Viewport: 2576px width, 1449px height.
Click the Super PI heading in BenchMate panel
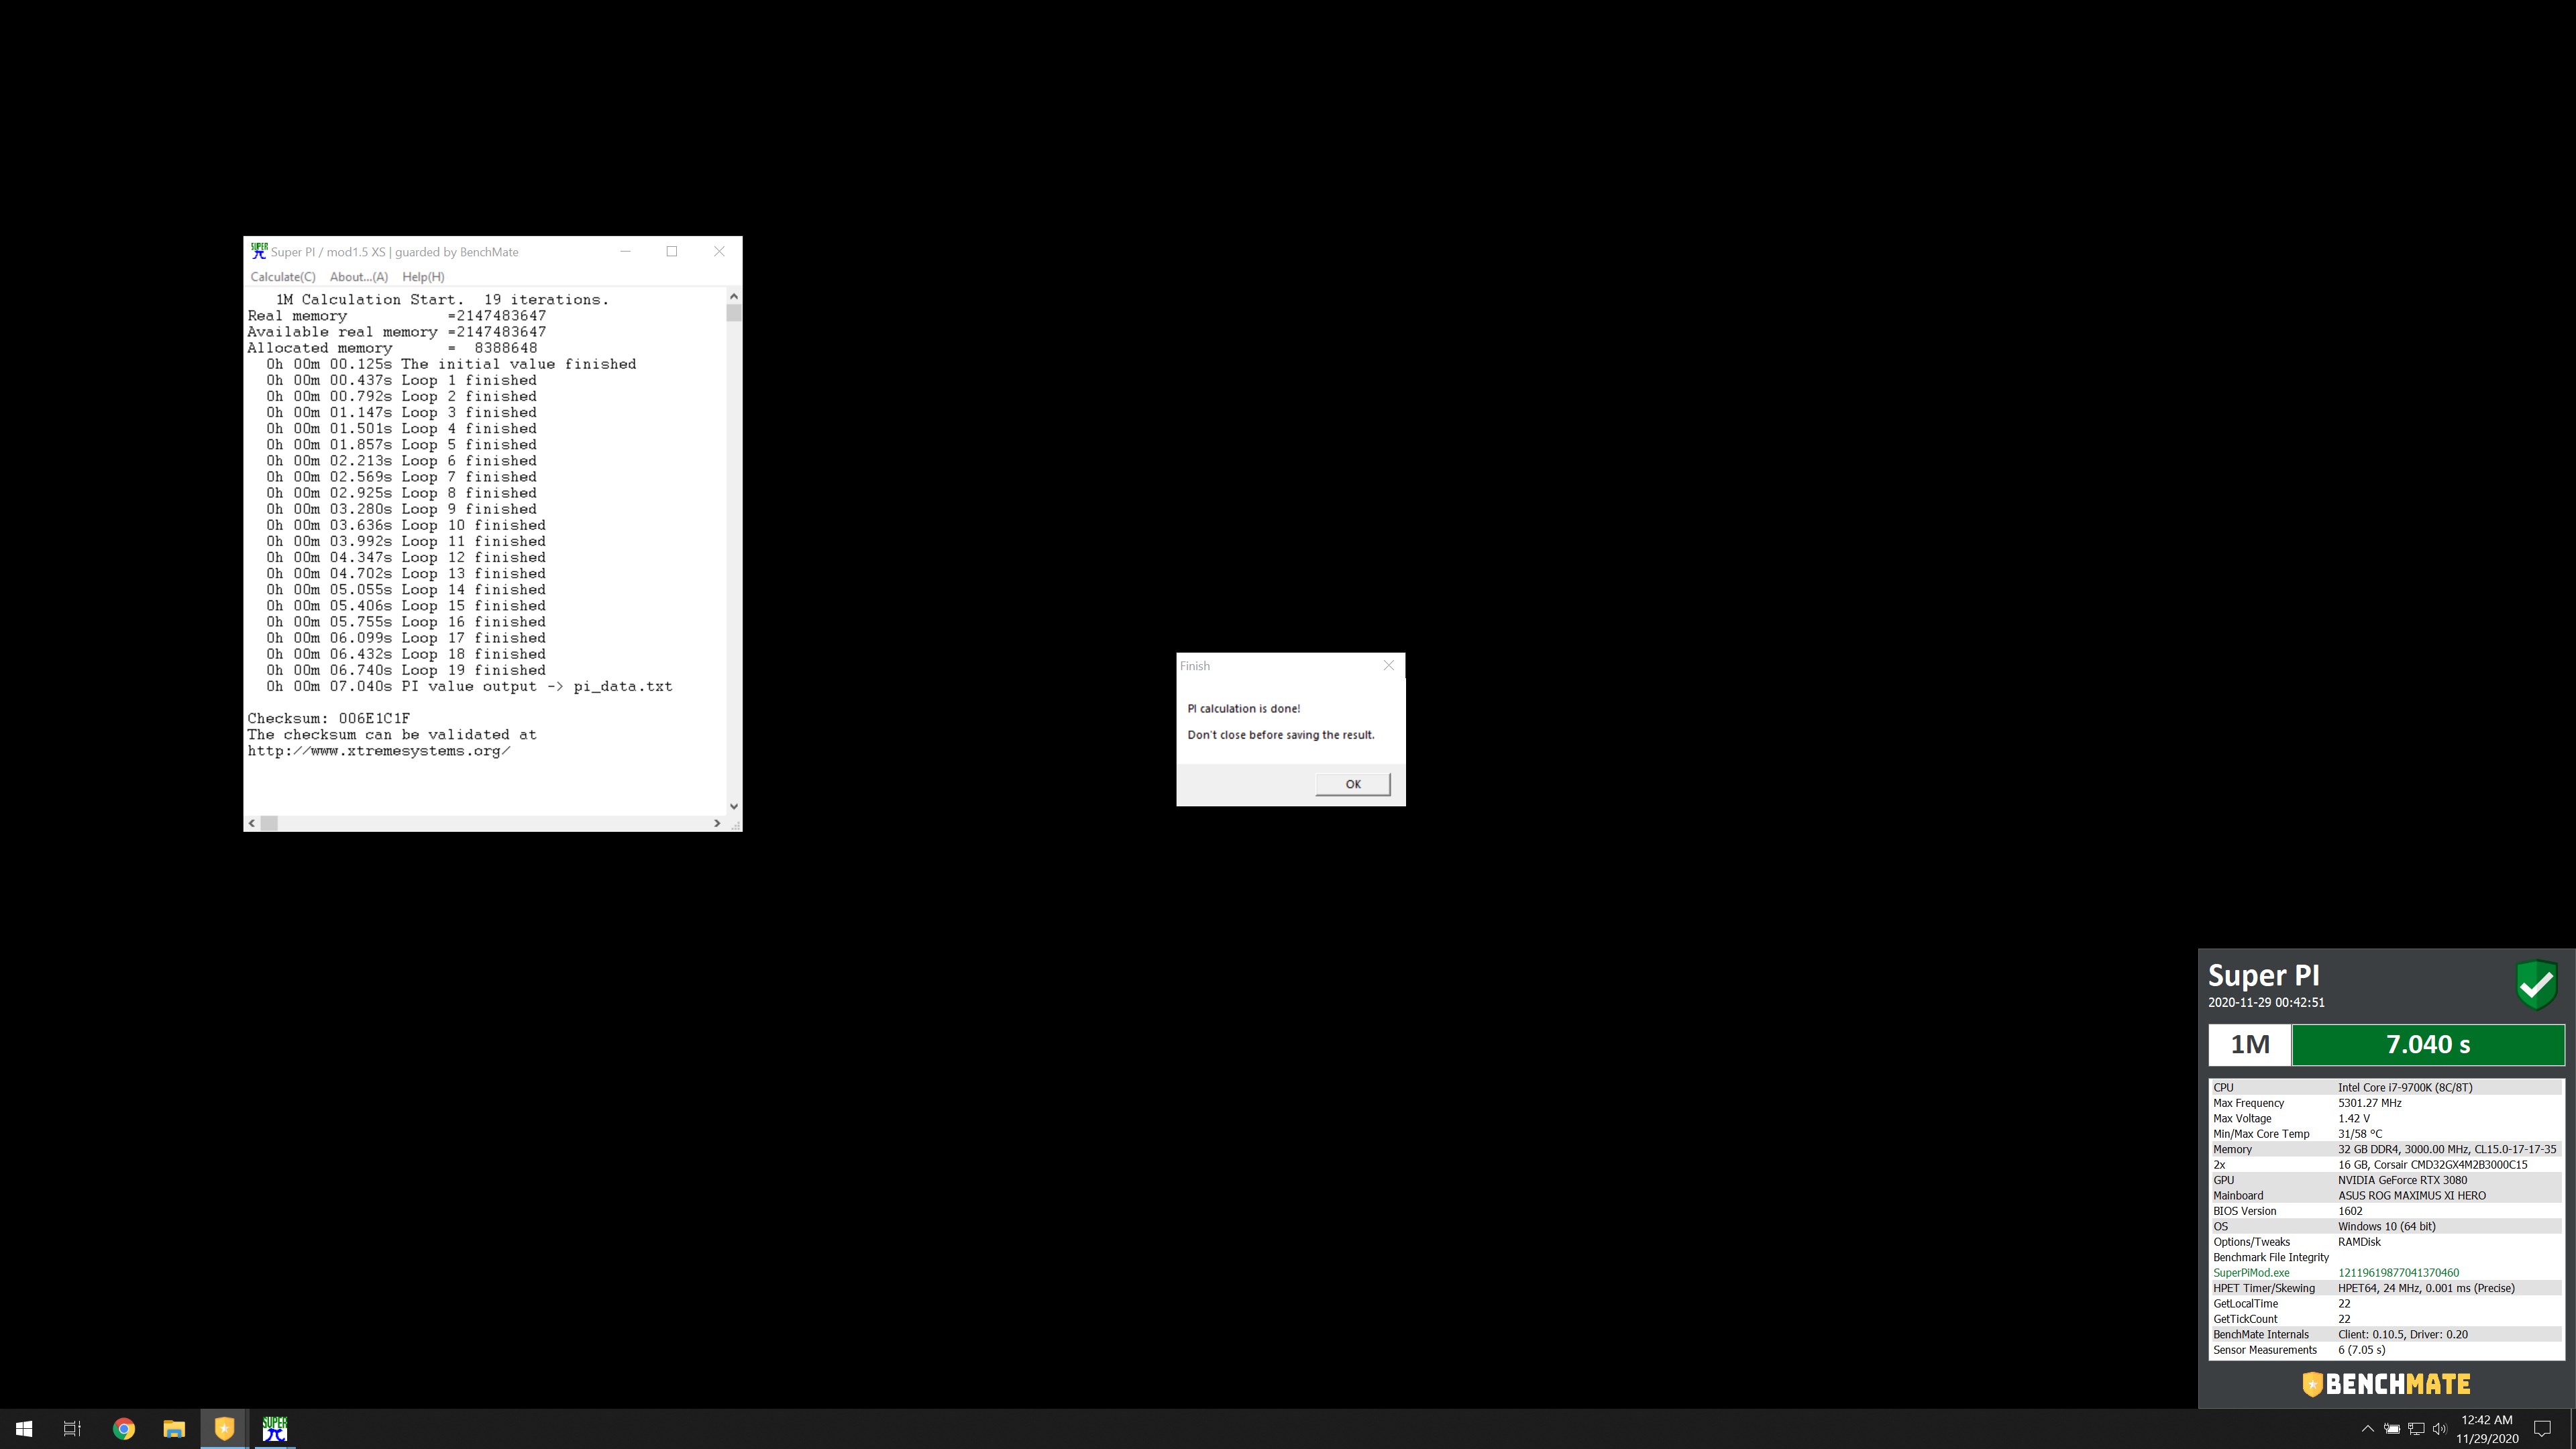2263,975
